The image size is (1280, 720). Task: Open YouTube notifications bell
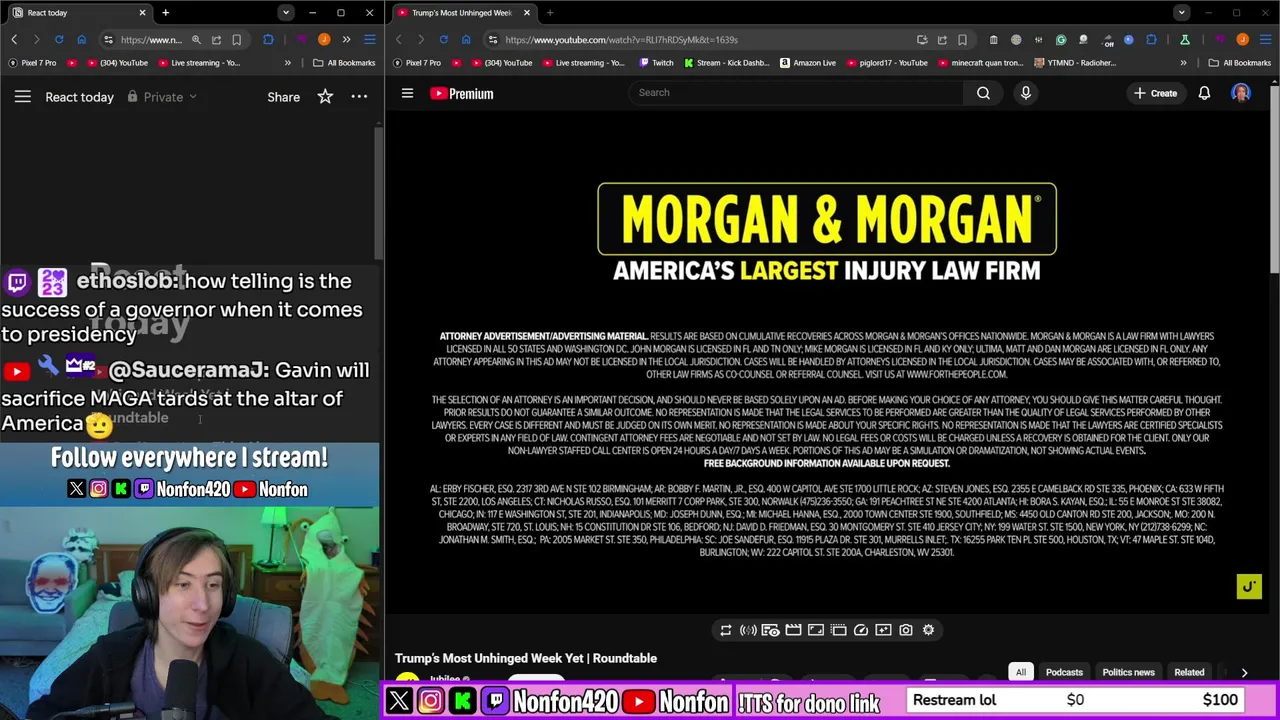1204,93
